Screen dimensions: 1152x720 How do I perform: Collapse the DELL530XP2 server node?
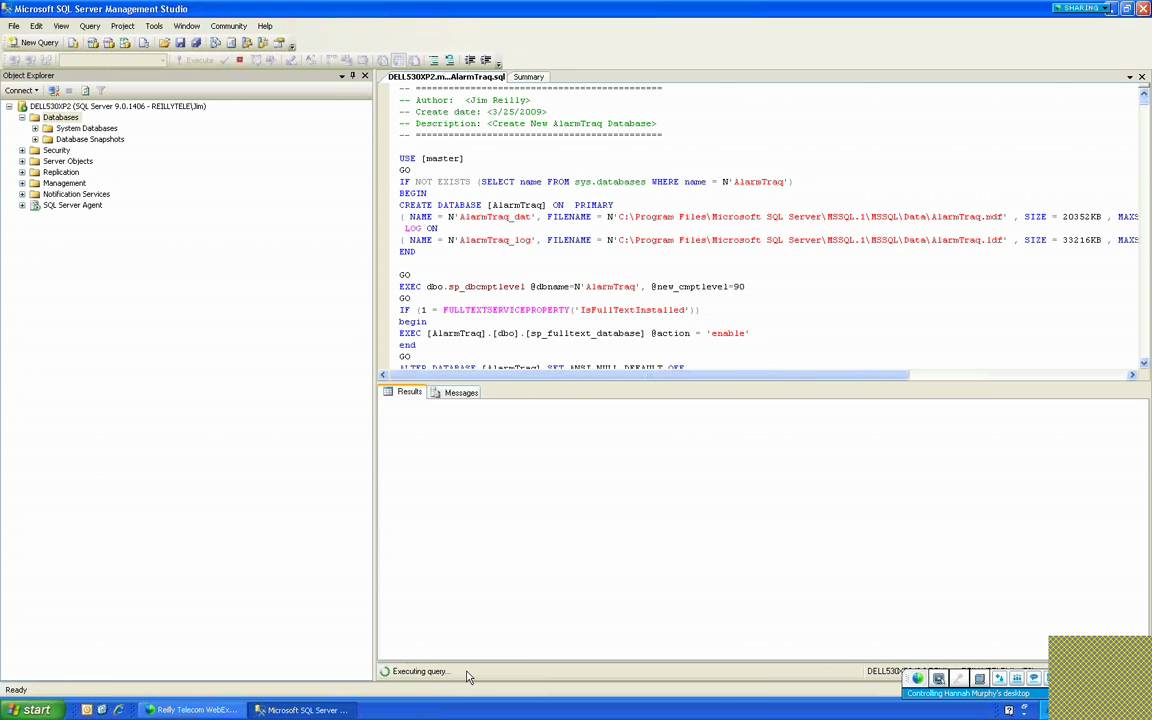(9, 107)
